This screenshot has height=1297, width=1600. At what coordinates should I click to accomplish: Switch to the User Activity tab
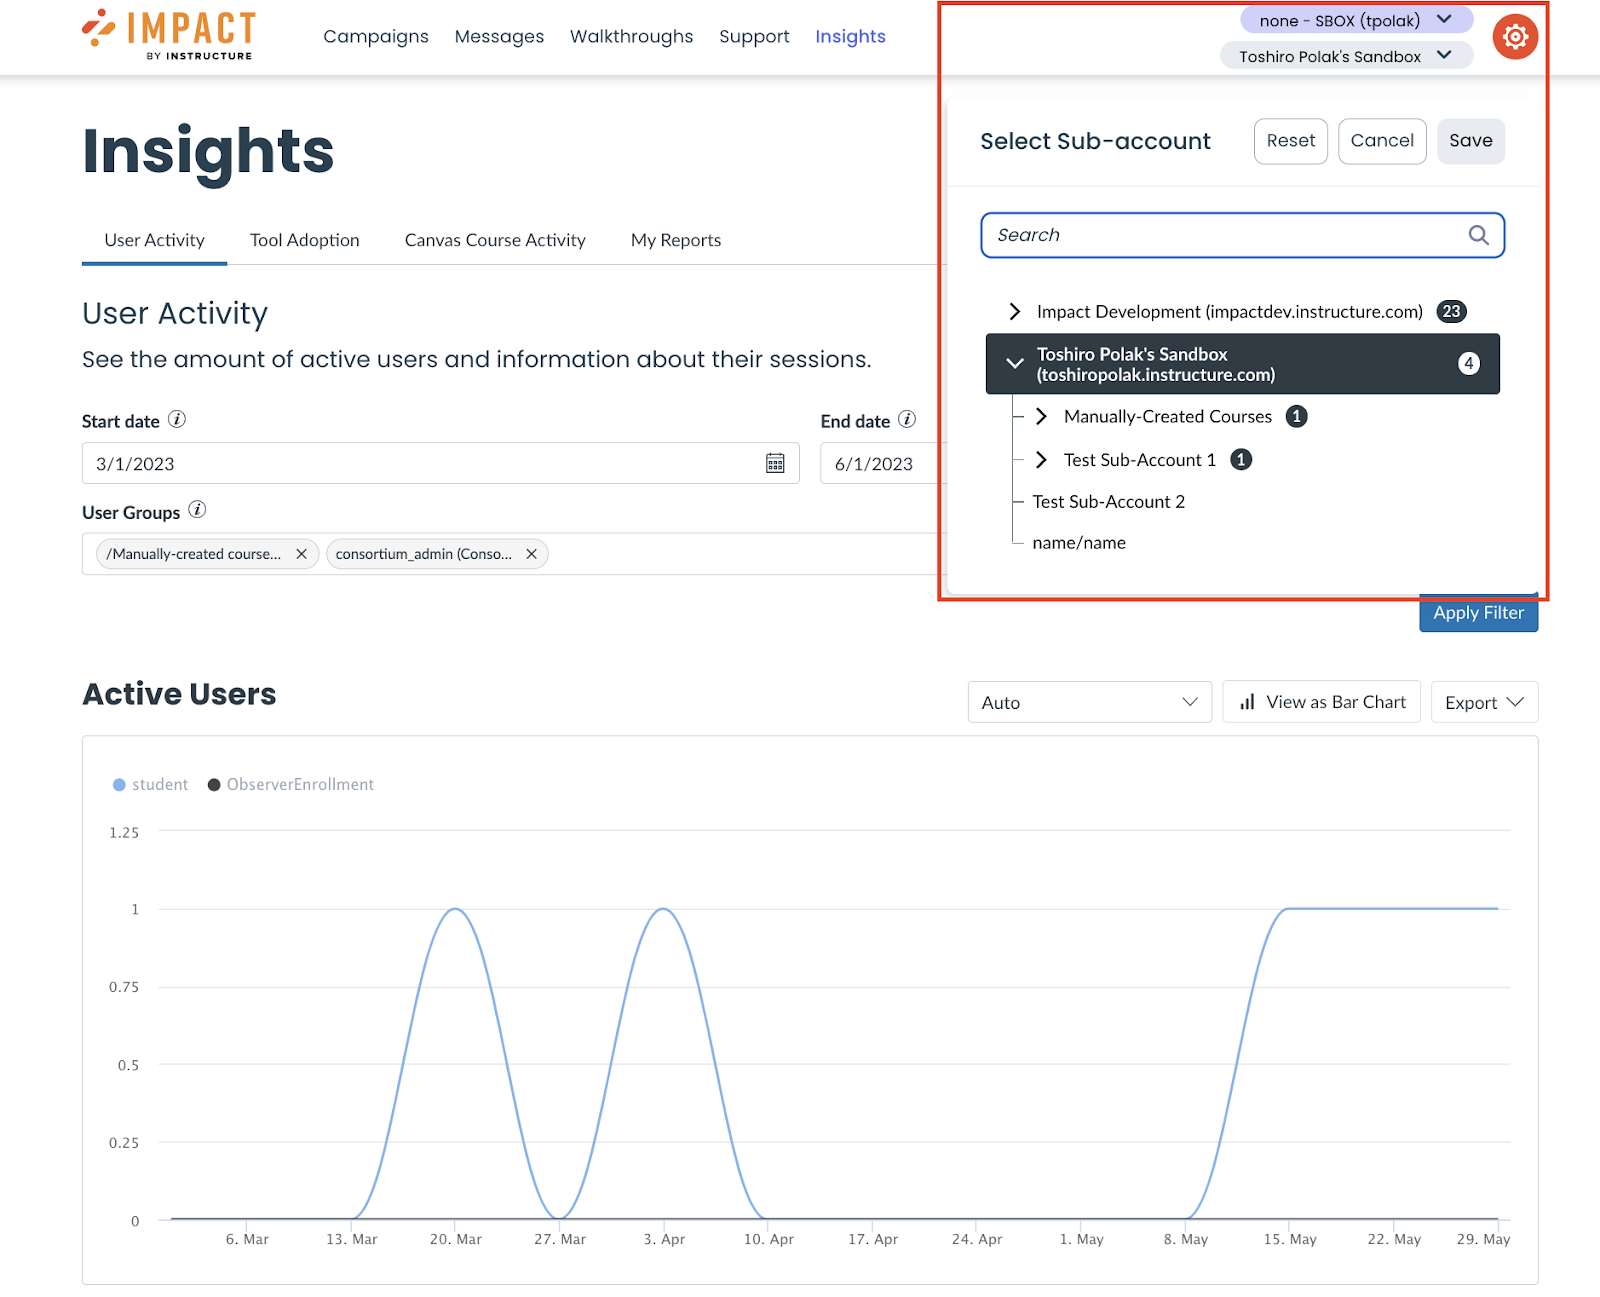pyautogui.click(x=154, y=240)
